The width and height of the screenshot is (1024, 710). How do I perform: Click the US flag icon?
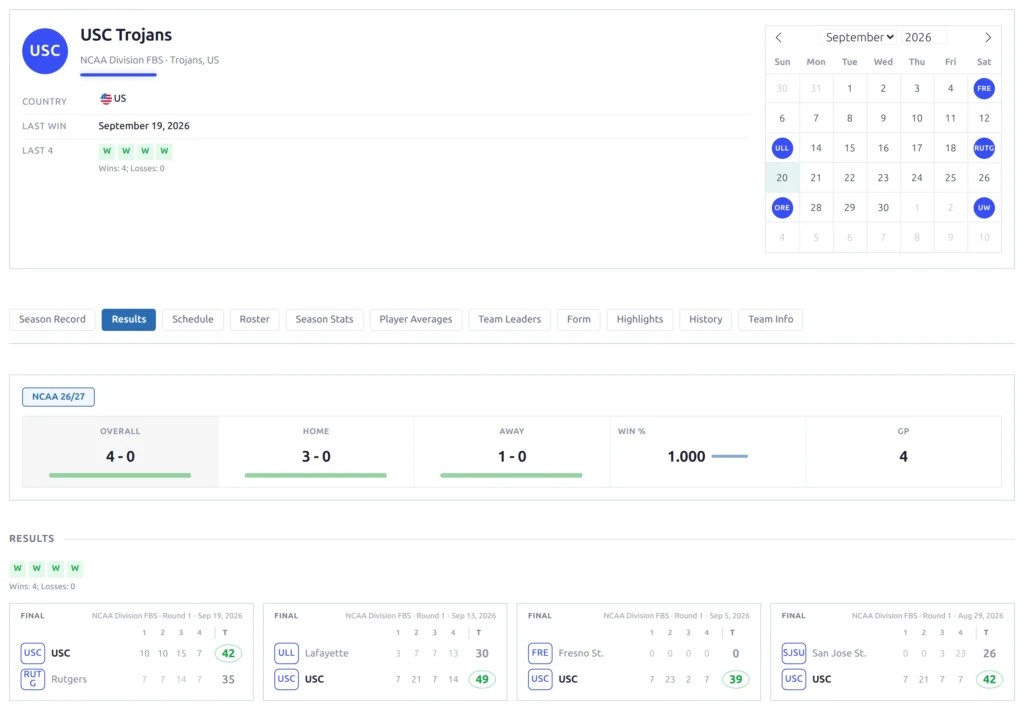[106, 99]
